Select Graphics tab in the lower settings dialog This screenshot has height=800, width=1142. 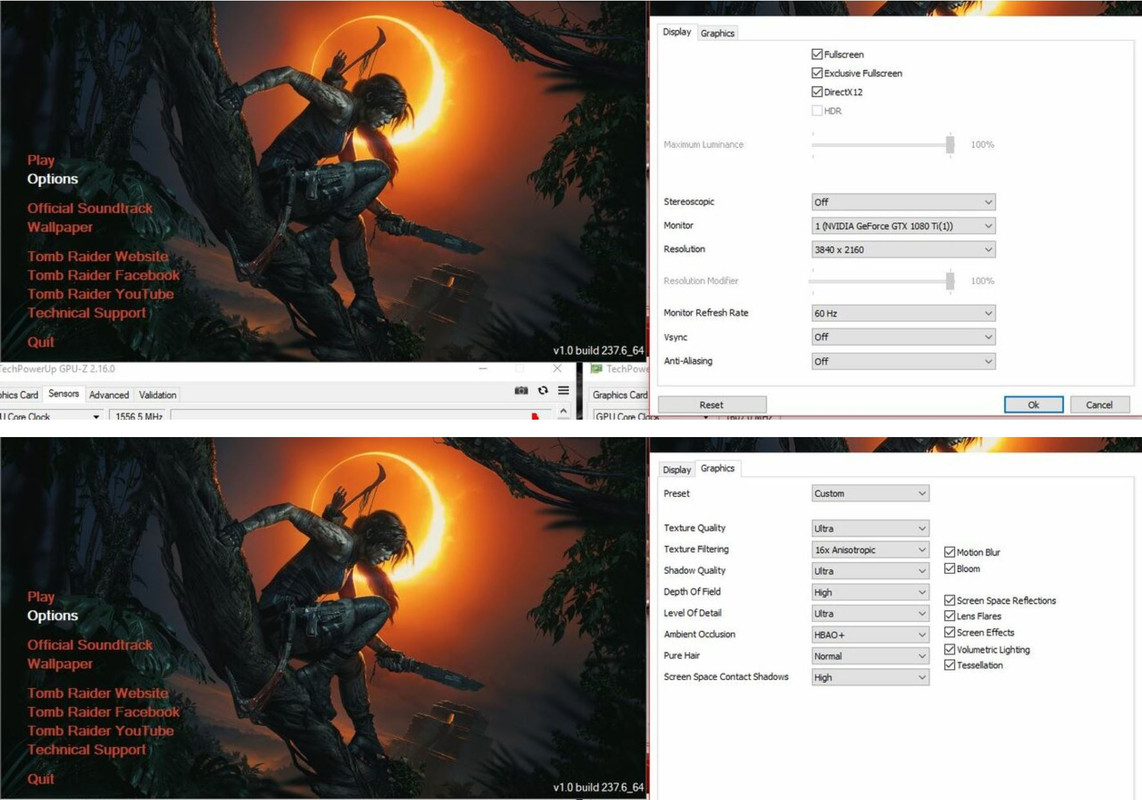717,468
